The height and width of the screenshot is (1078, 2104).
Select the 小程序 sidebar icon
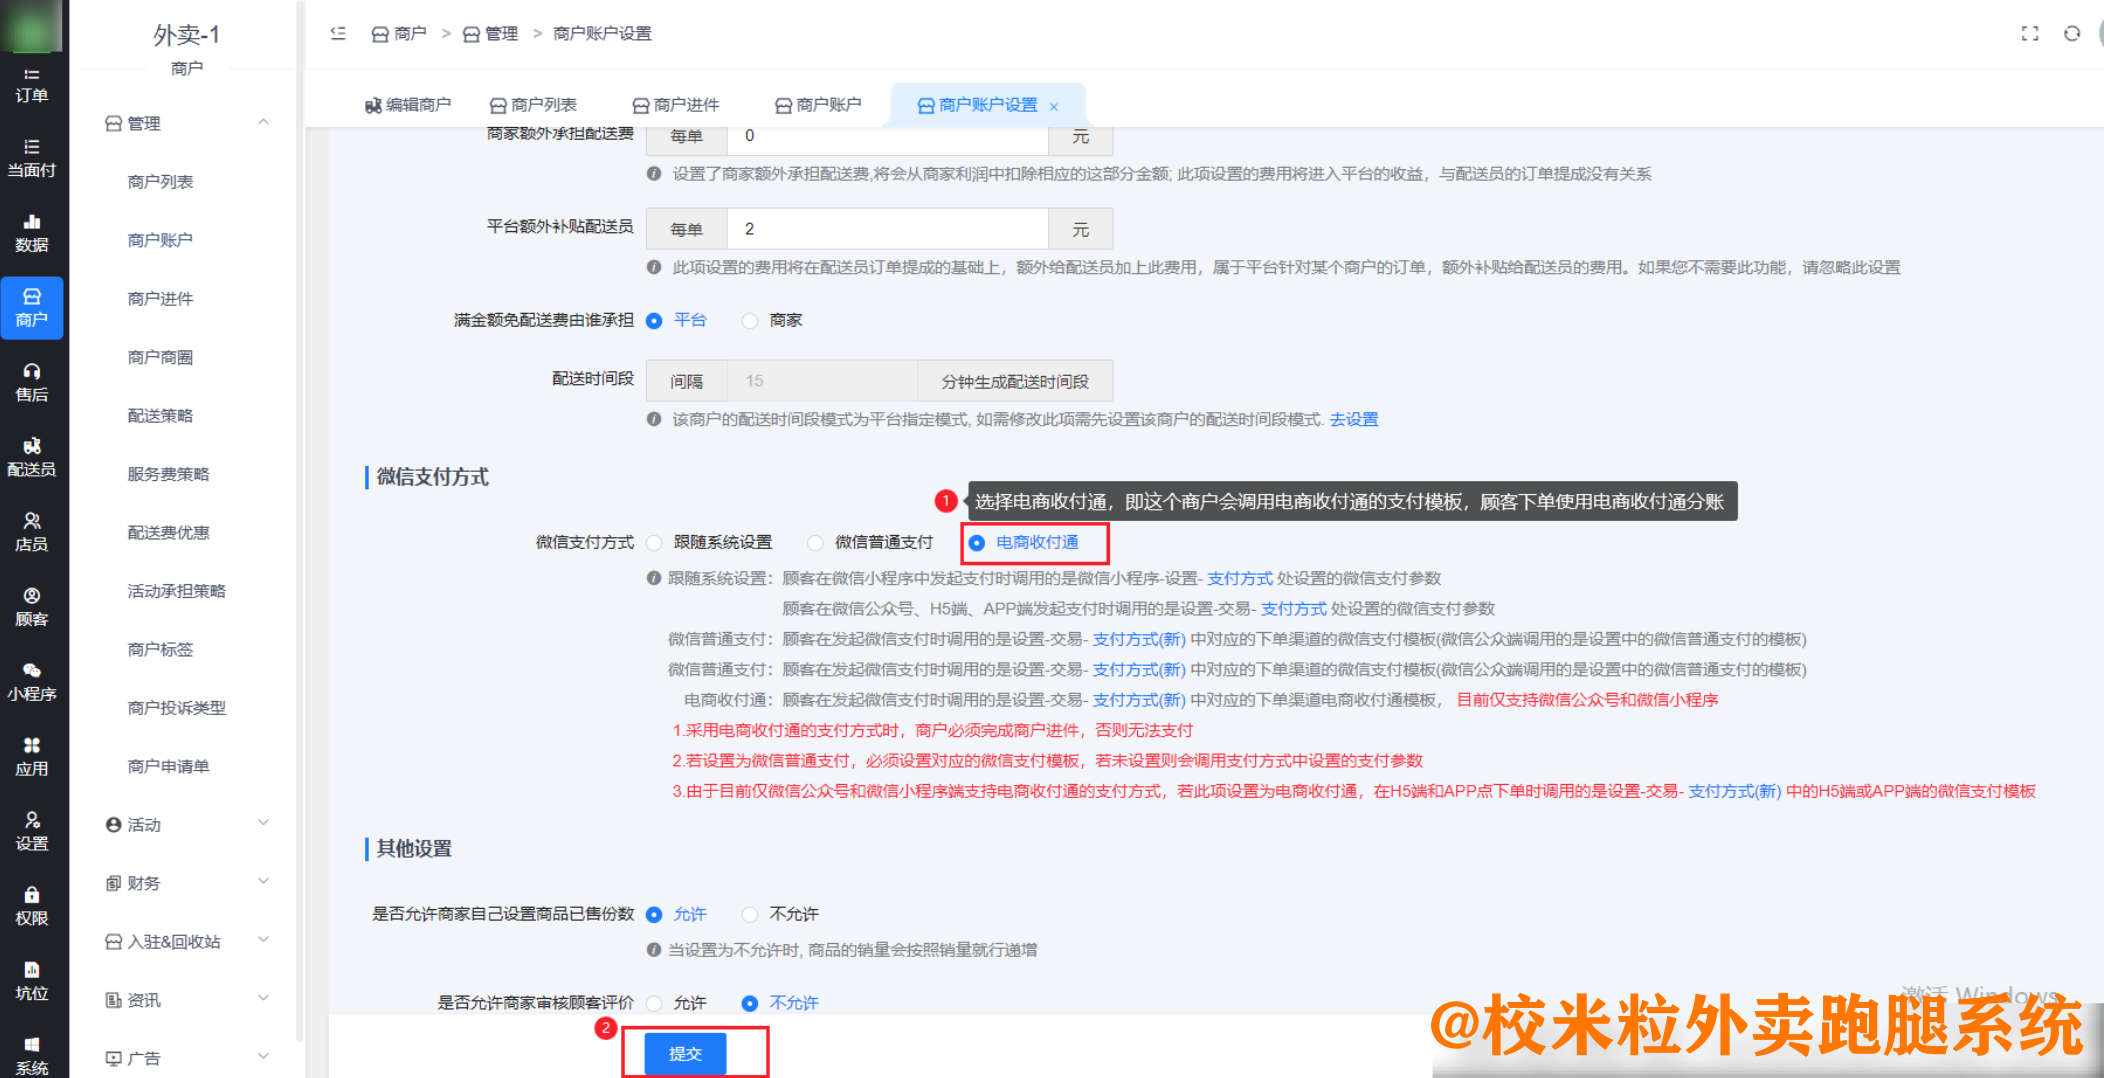point(33,681)
